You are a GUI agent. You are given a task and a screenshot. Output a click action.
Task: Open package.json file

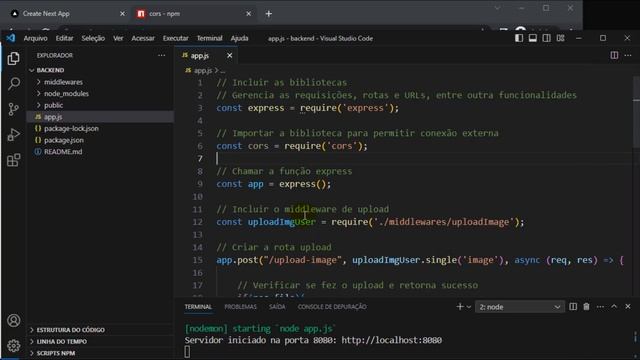(x=100, y=140)
